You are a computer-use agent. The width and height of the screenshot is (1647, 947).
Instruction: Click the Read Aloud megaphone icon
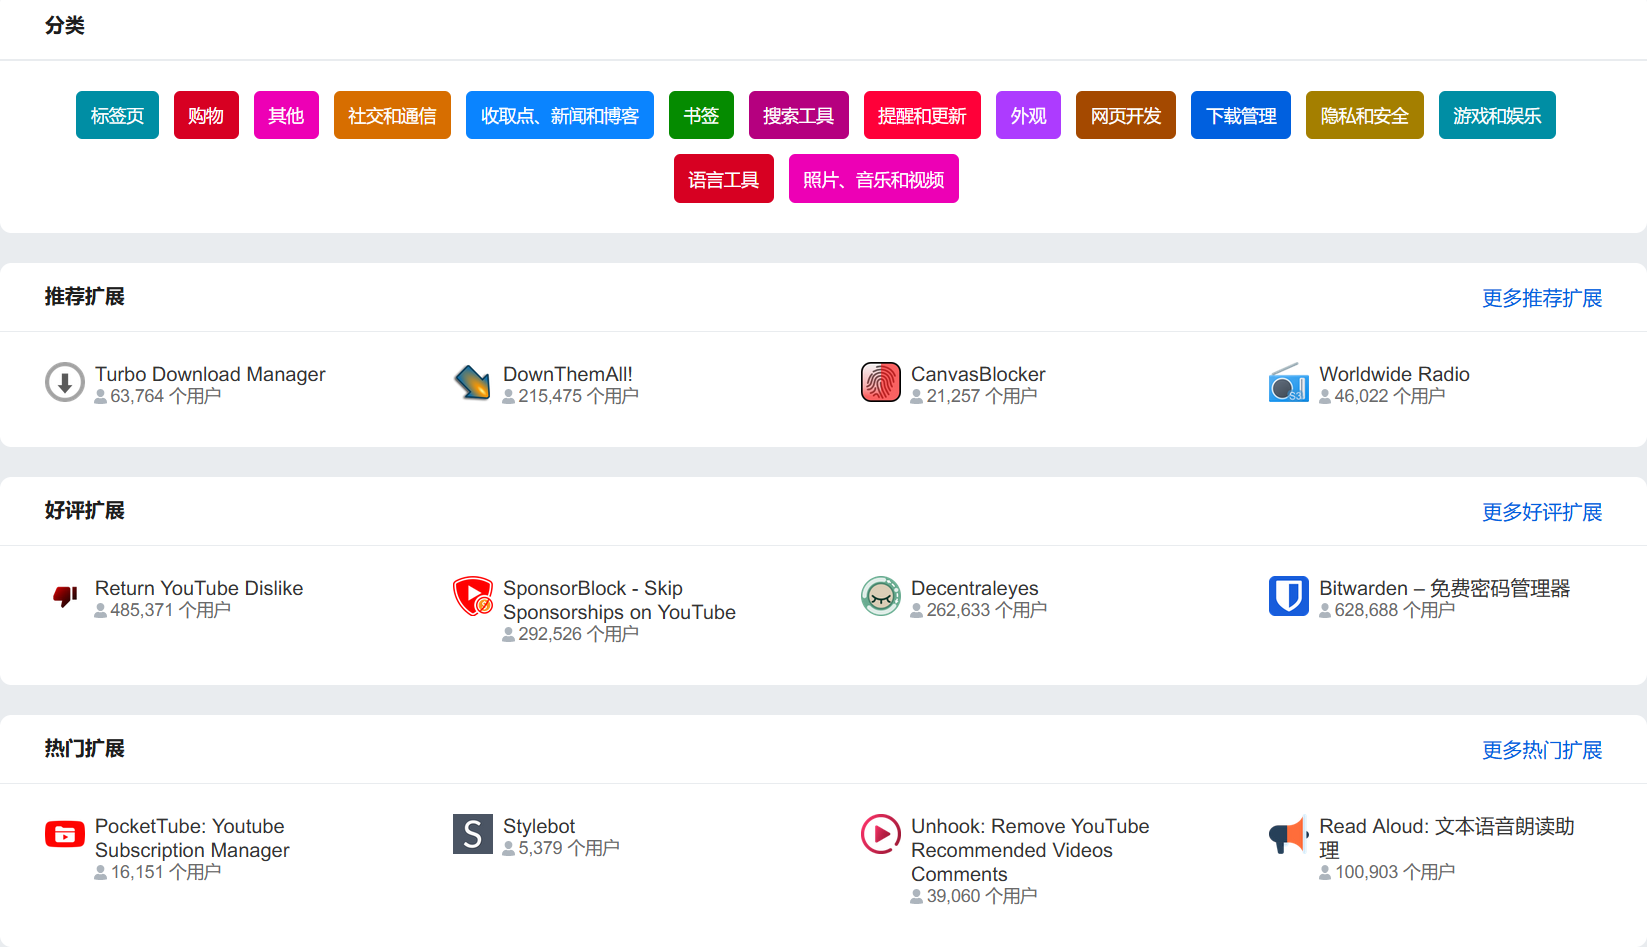click(1288, 834)
